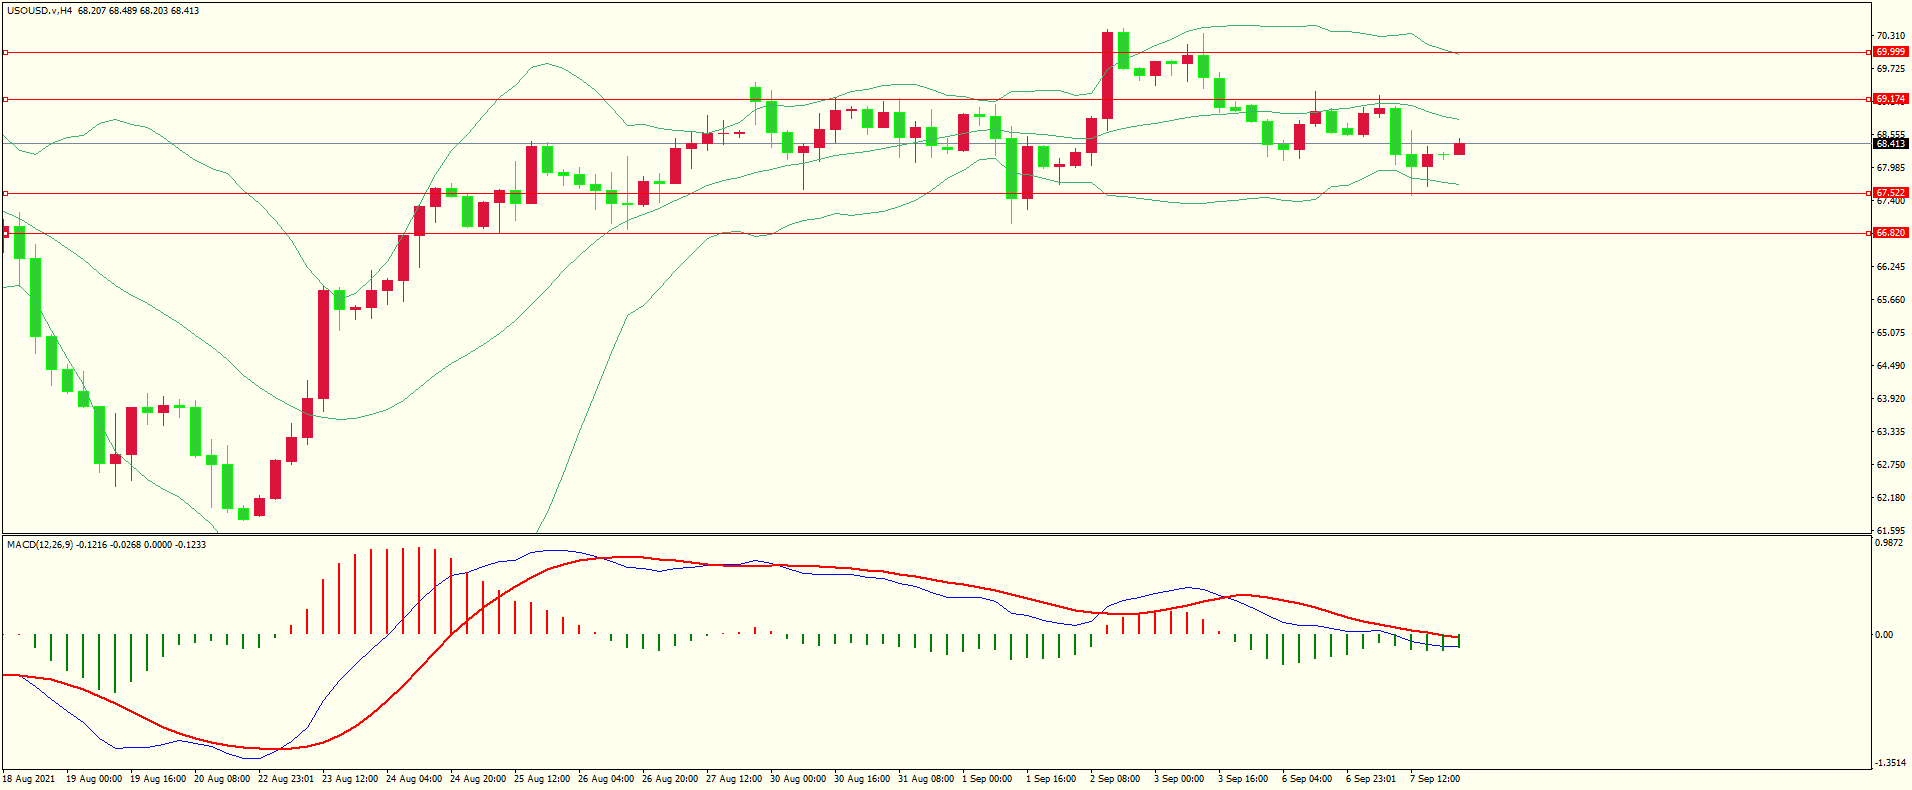Screen dimensions: 1912x790
Task: Click the current price label 68.413
Action: (1889, 144)
